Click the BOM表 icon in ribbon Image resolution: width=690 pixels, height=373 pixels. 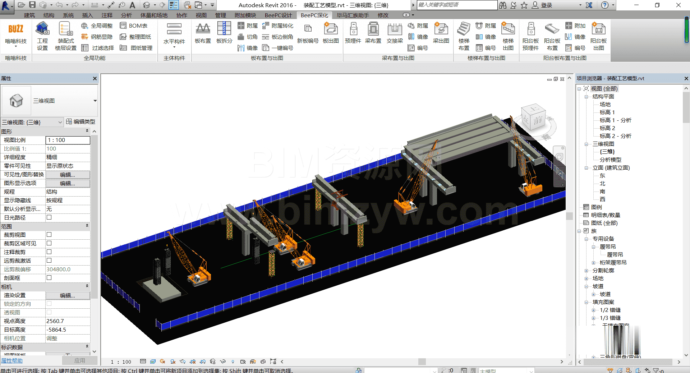click(x=134, y=26)
